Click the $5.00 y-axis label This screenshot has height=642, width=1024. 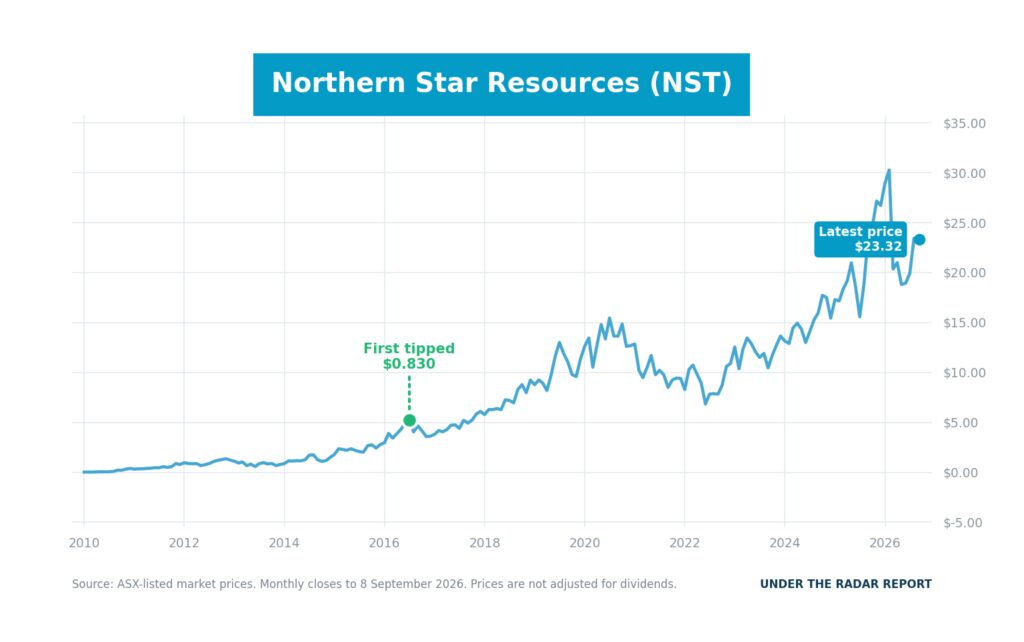click(961, 423)
